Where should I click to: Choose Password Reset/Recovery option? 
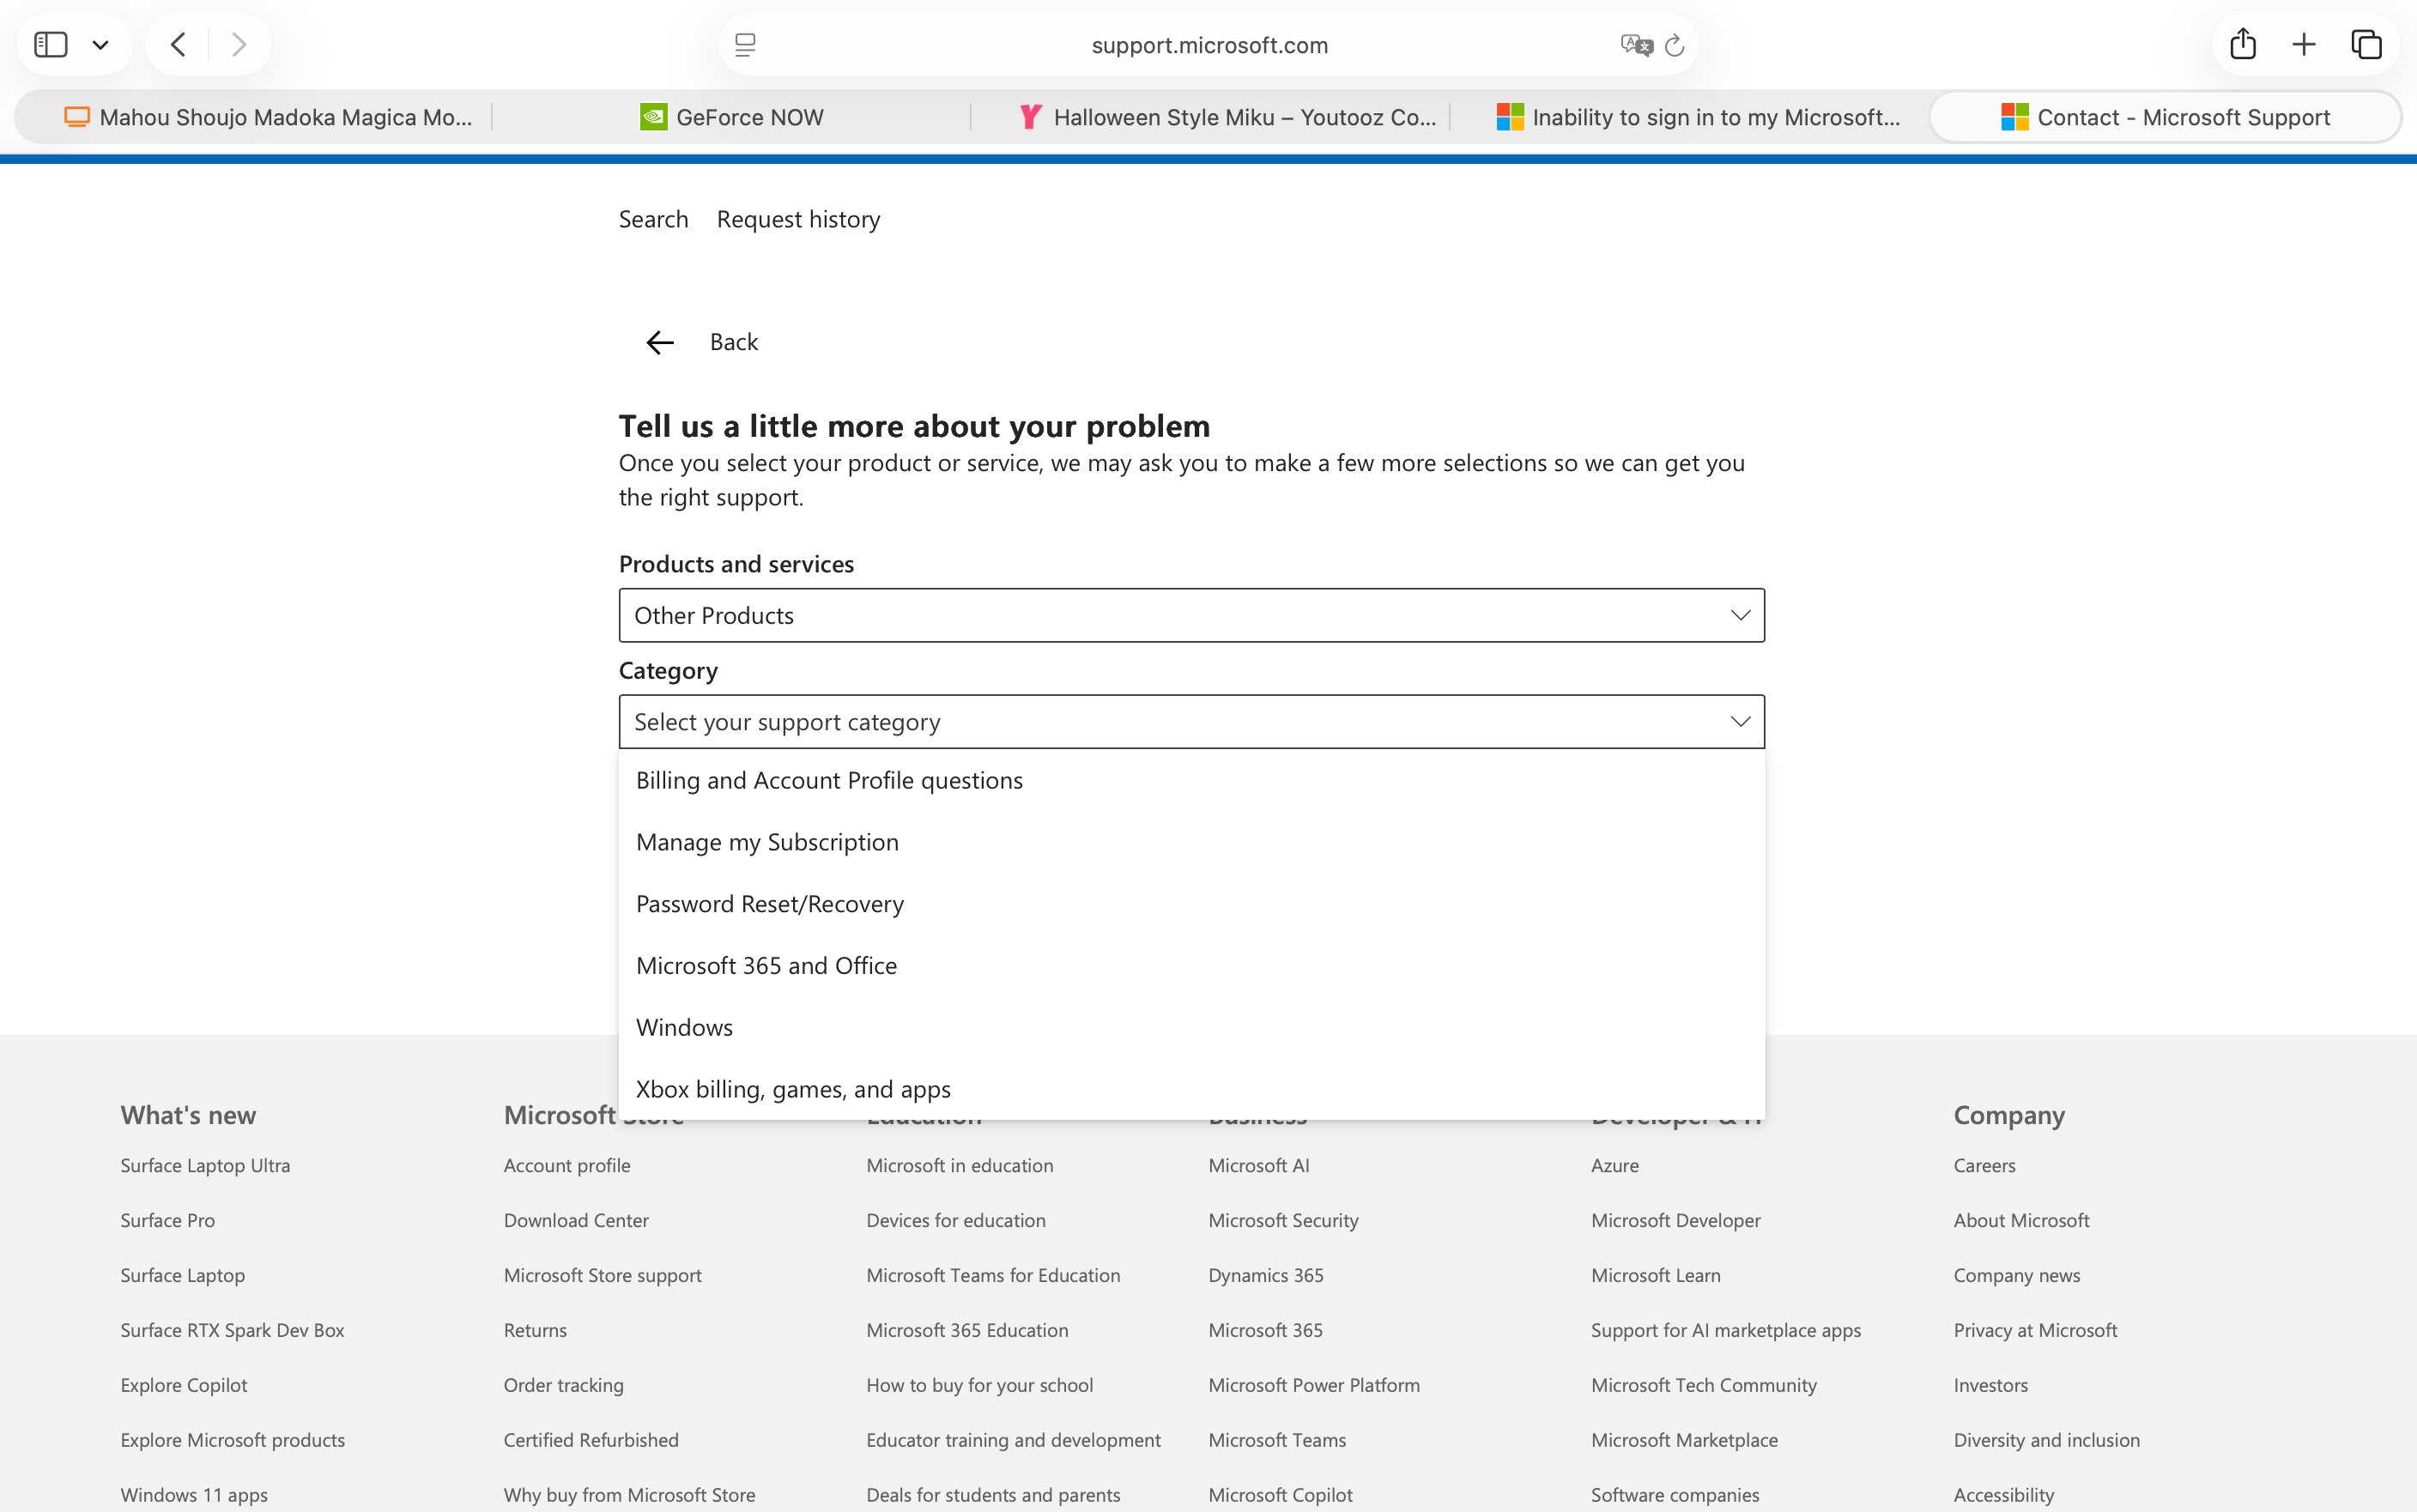pyautogui.click(x=1191, y=904)
